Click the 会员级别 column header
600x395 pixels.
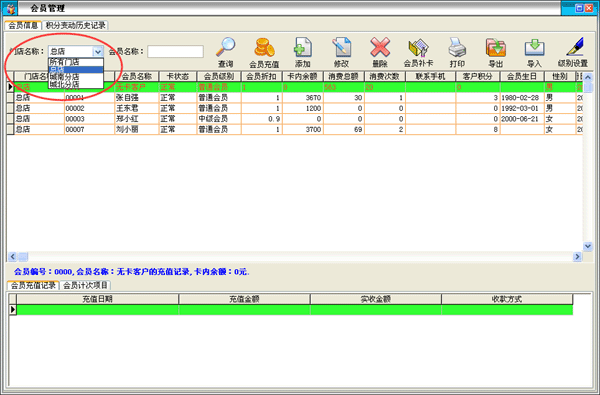(219, 77)
